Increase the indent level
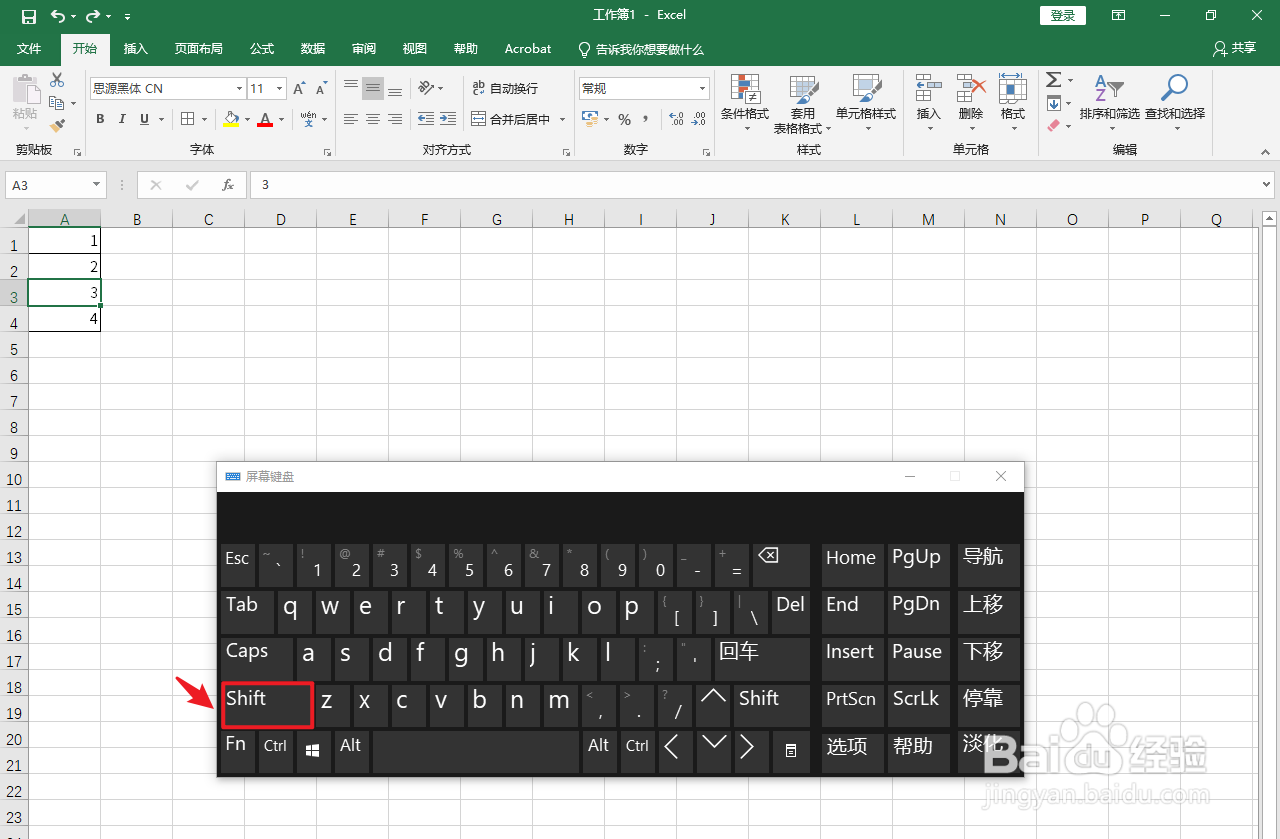1280x839 pixels. (x=447, y=119)
